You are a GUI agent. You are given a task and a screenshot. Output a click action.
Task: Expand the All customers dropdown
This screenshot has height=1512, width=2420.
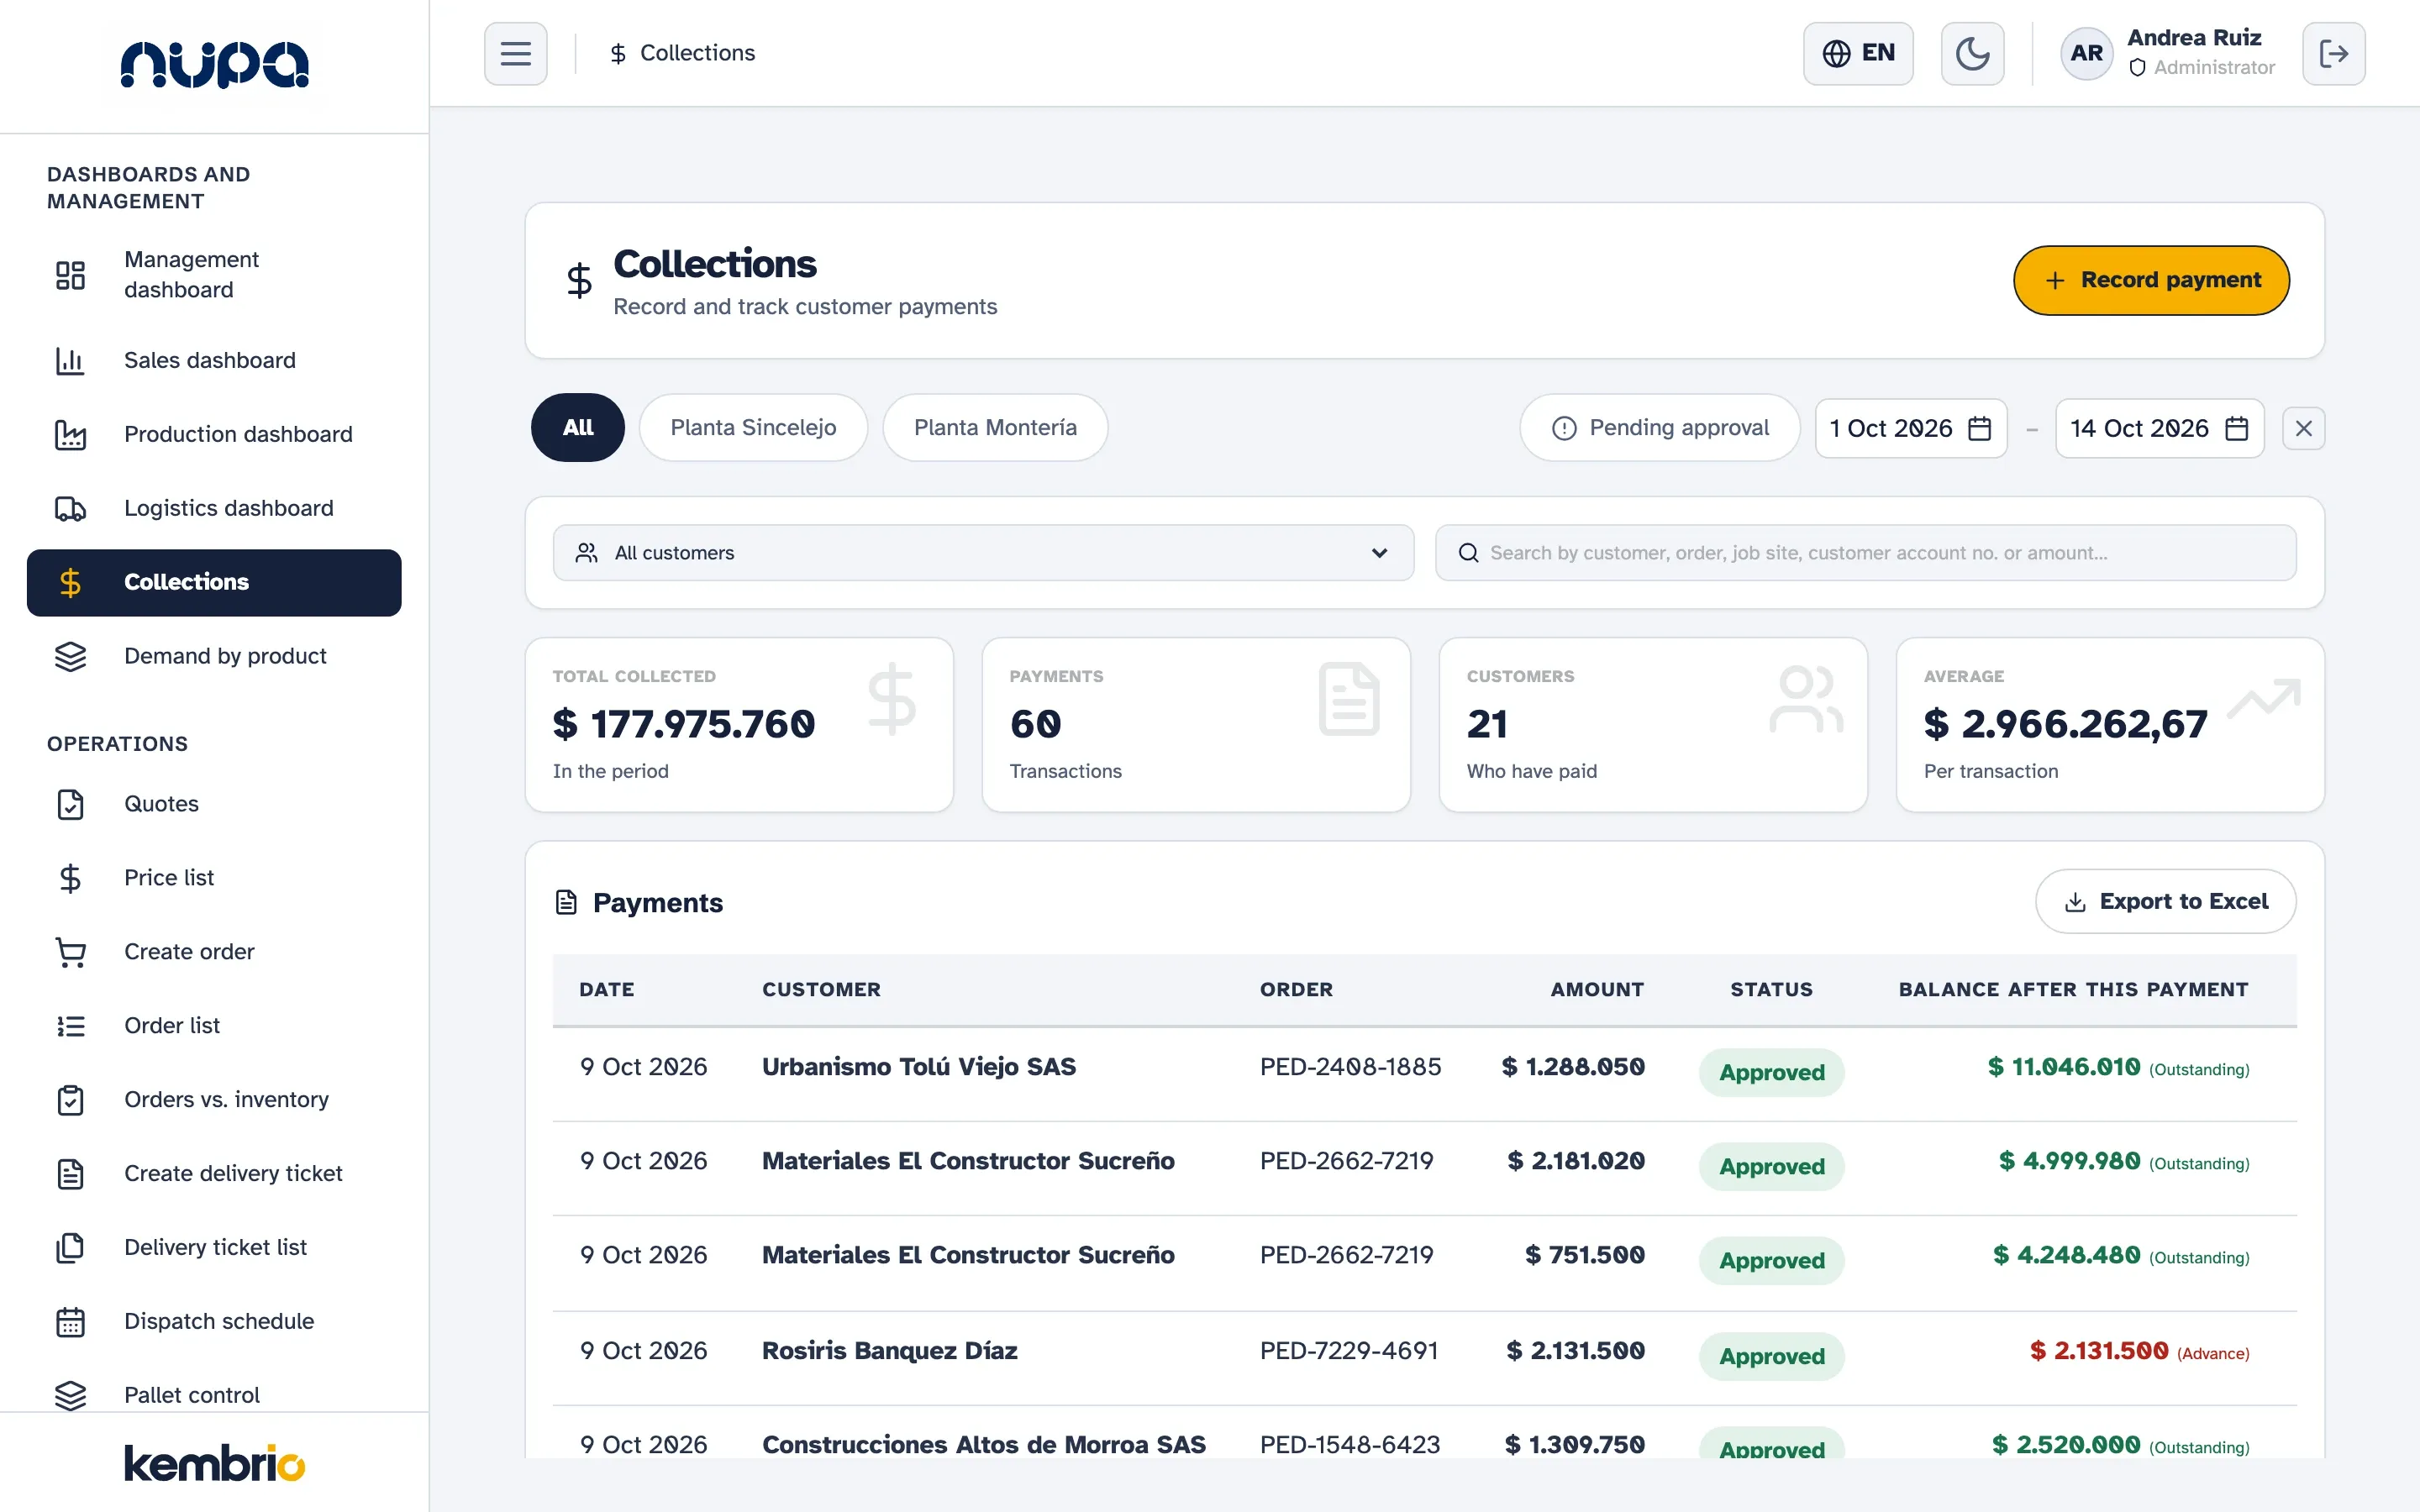click(x=983, y=553)
